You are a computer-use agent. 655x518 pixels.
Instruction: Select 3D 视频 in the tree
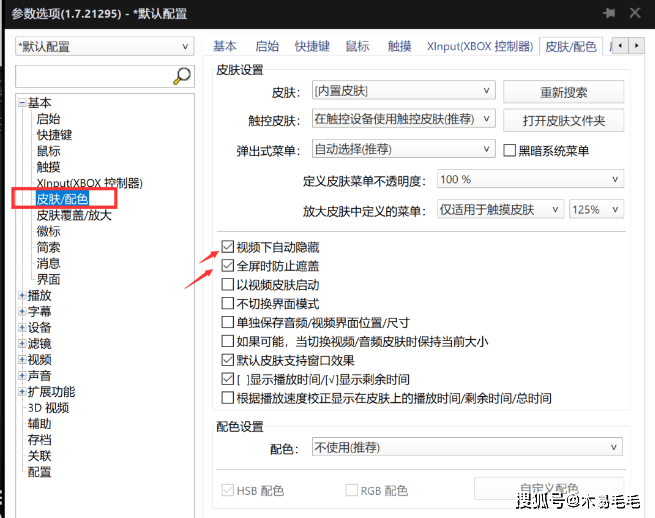point(48,408)
